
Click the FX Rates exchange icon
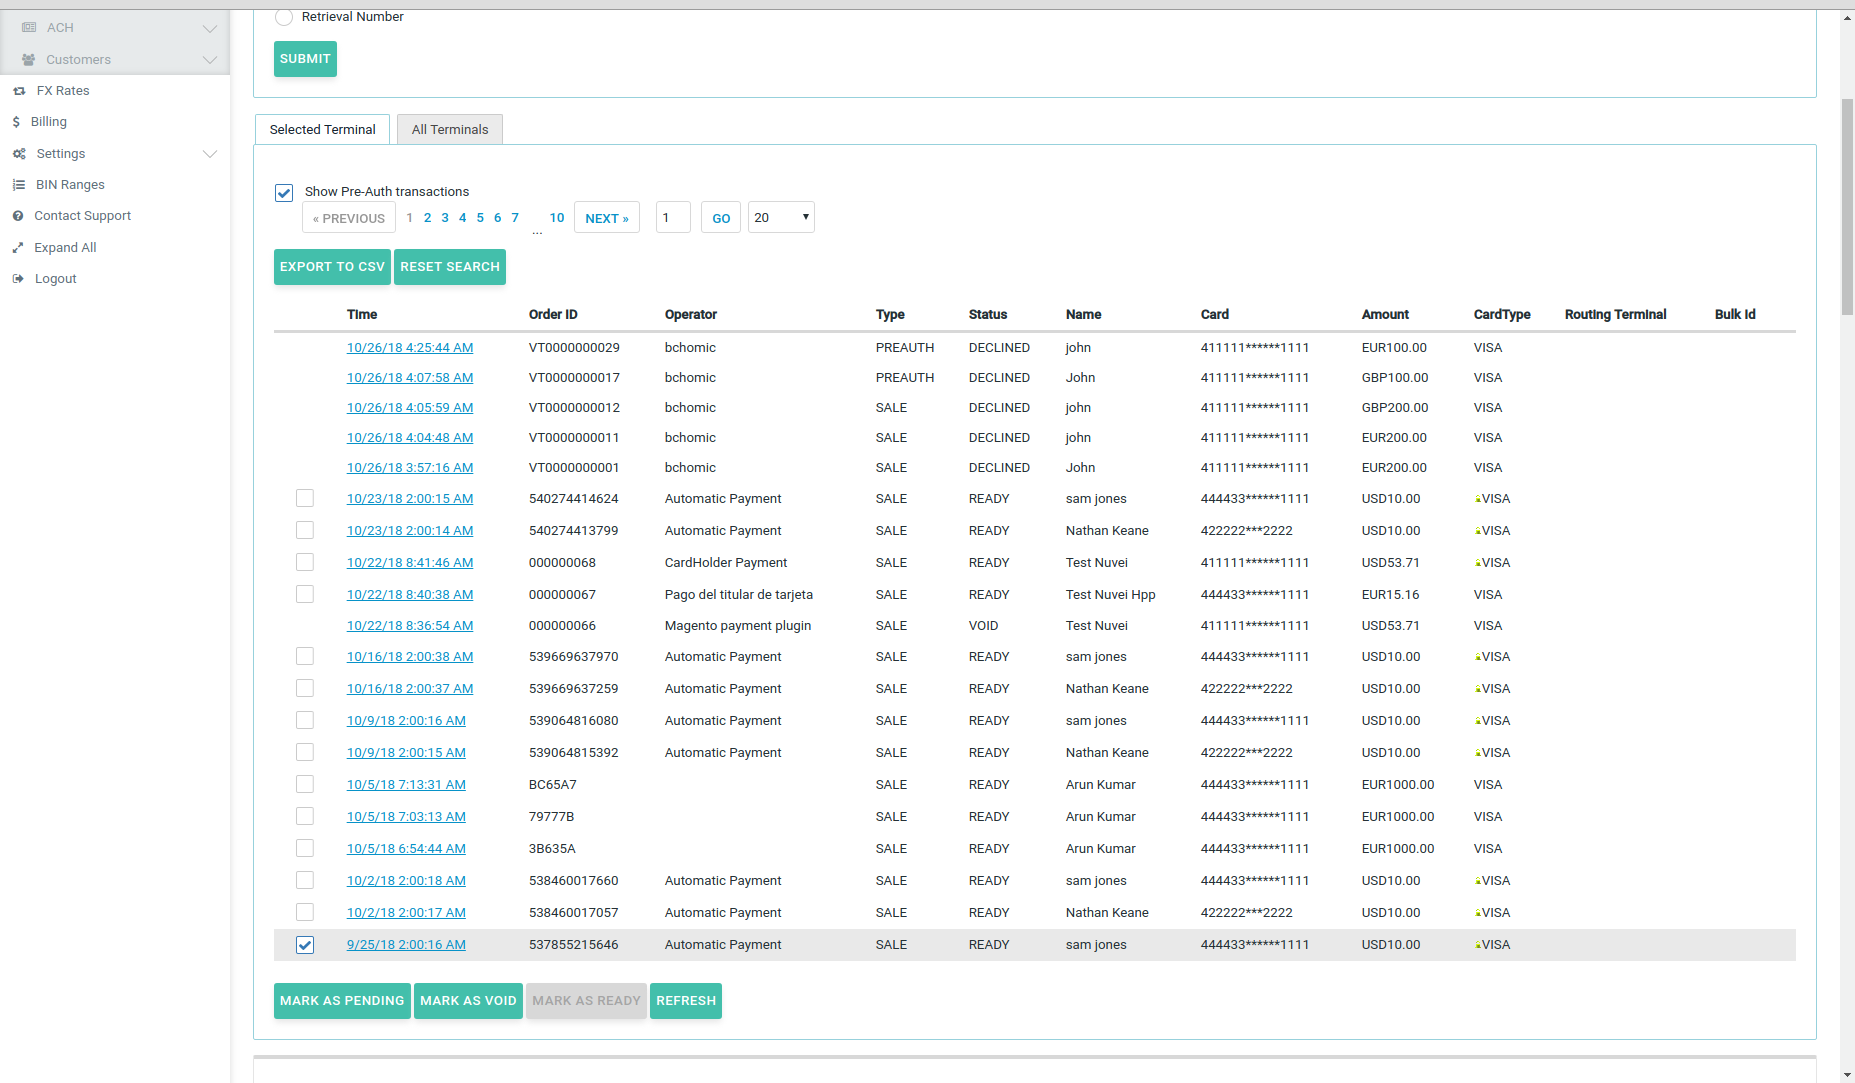(x=19, y=91)
